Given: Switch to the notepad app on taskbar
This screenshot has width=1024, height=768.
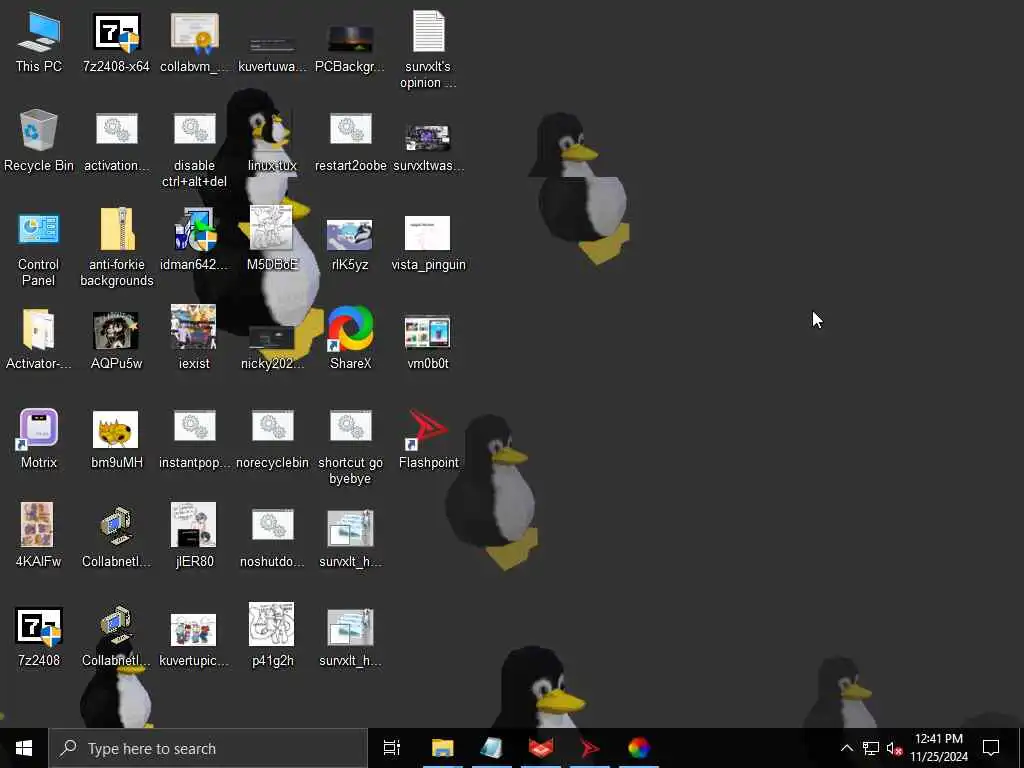Looking at the screenshot, I should coord(492,748).
